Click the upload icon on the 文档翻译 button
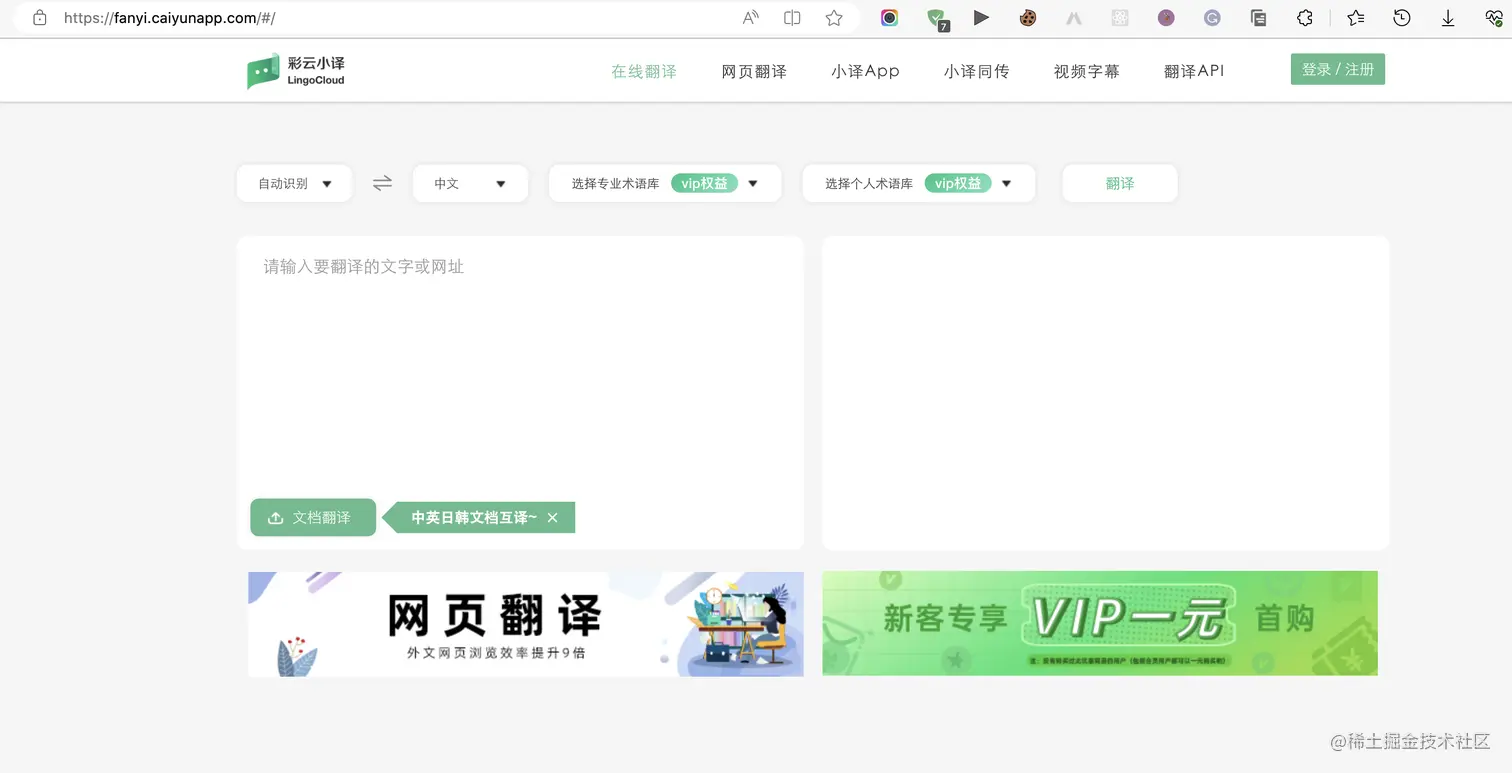 [275, 517]
